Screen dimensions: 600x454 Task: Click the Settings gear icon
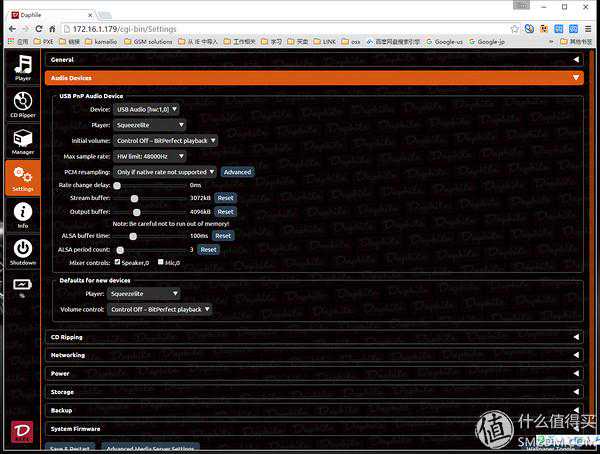[x=22, y=178]
